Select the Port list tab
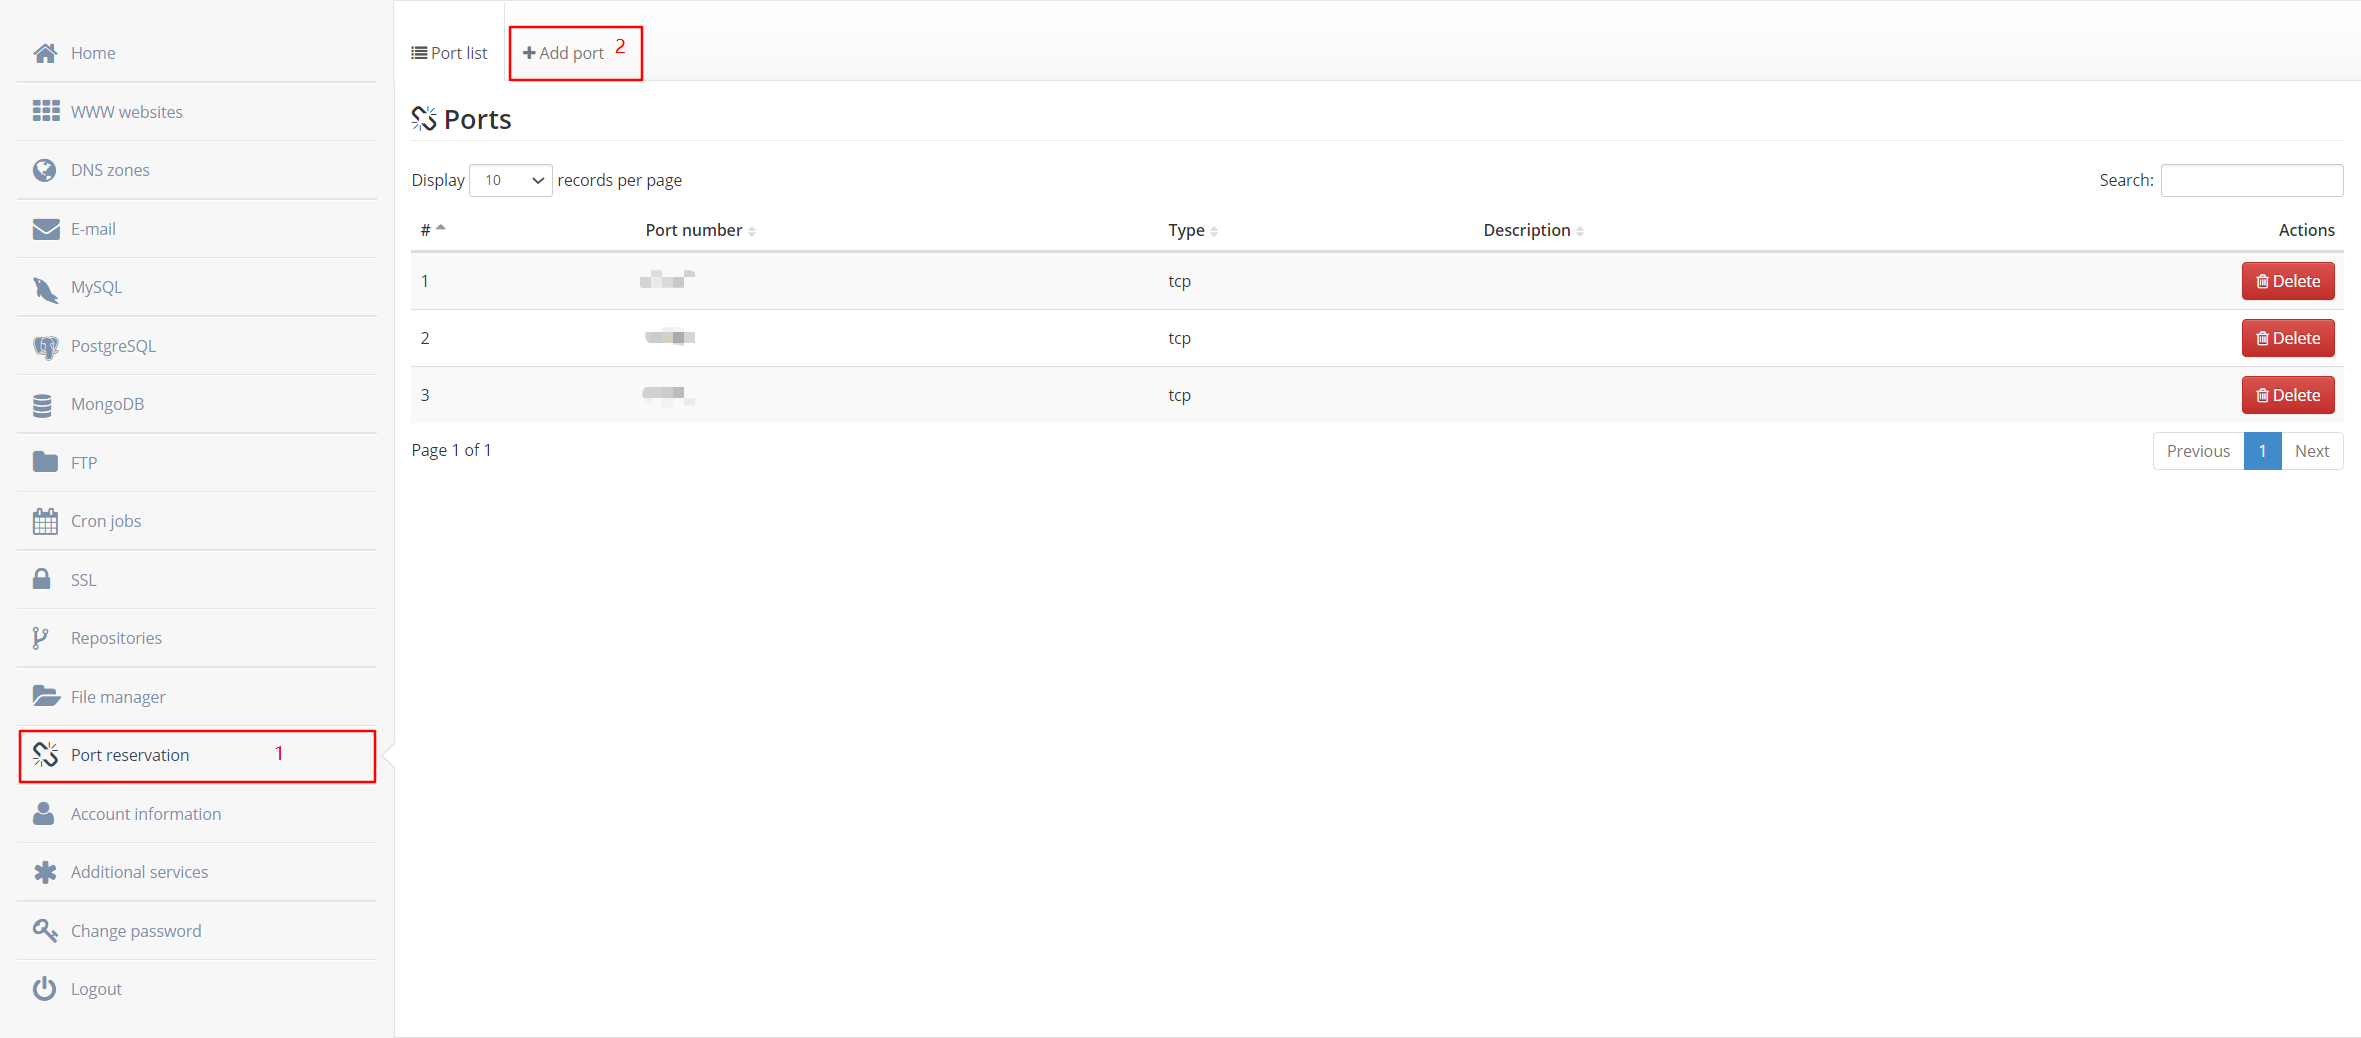Screen dimensions: 2361x1038 (x=449, y=52)
